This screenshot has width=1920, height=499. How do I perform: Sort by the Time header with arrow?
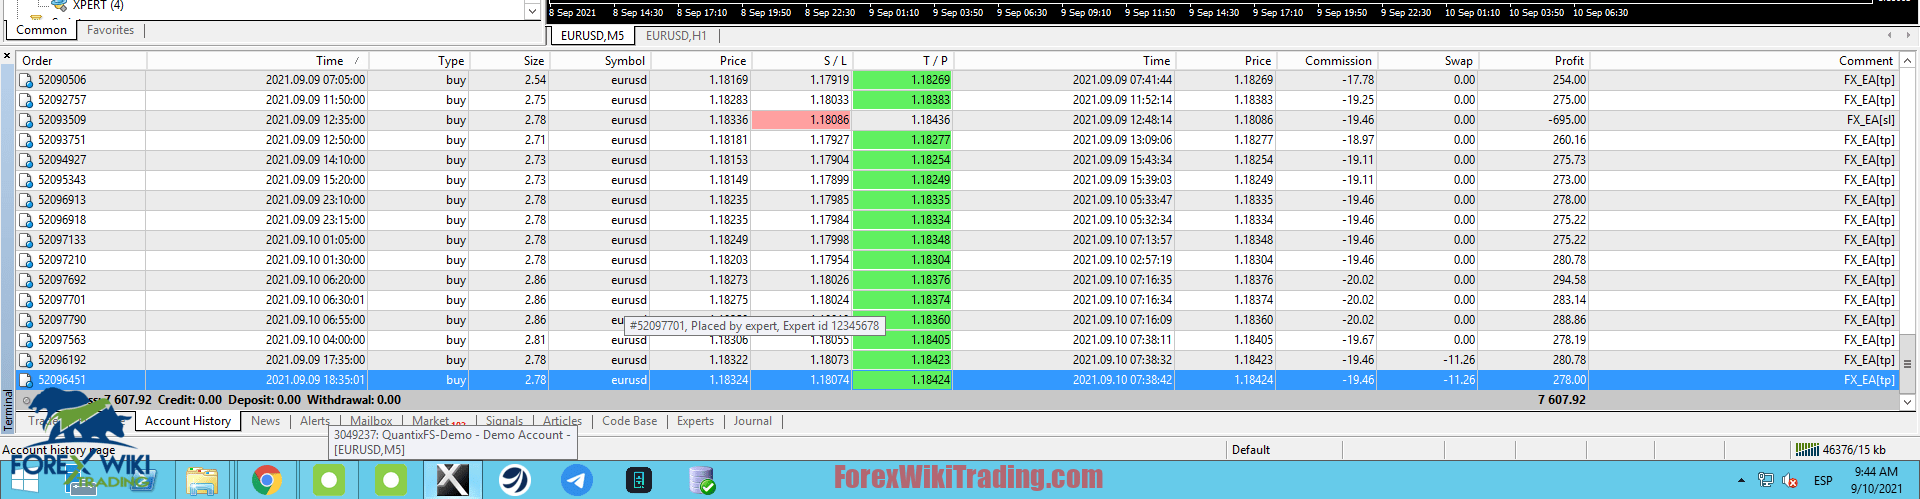[x=258, y=61]
